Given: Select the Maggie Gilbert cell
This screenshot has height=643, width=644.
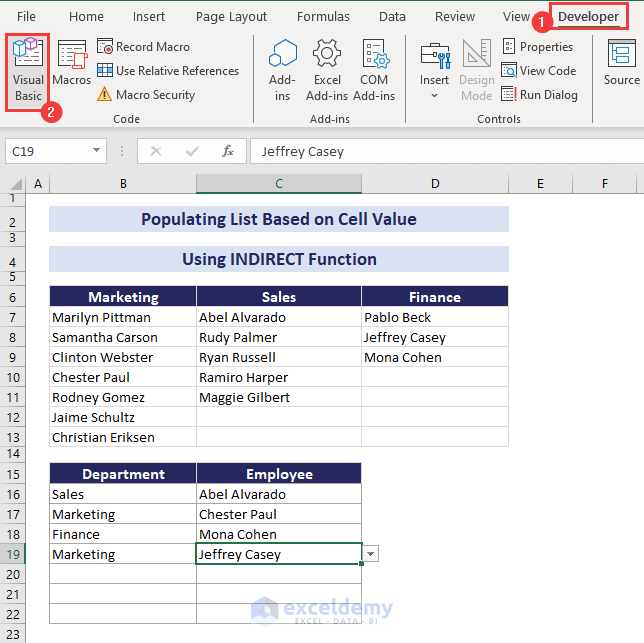Looking at the screenshot, I should 279,397.
